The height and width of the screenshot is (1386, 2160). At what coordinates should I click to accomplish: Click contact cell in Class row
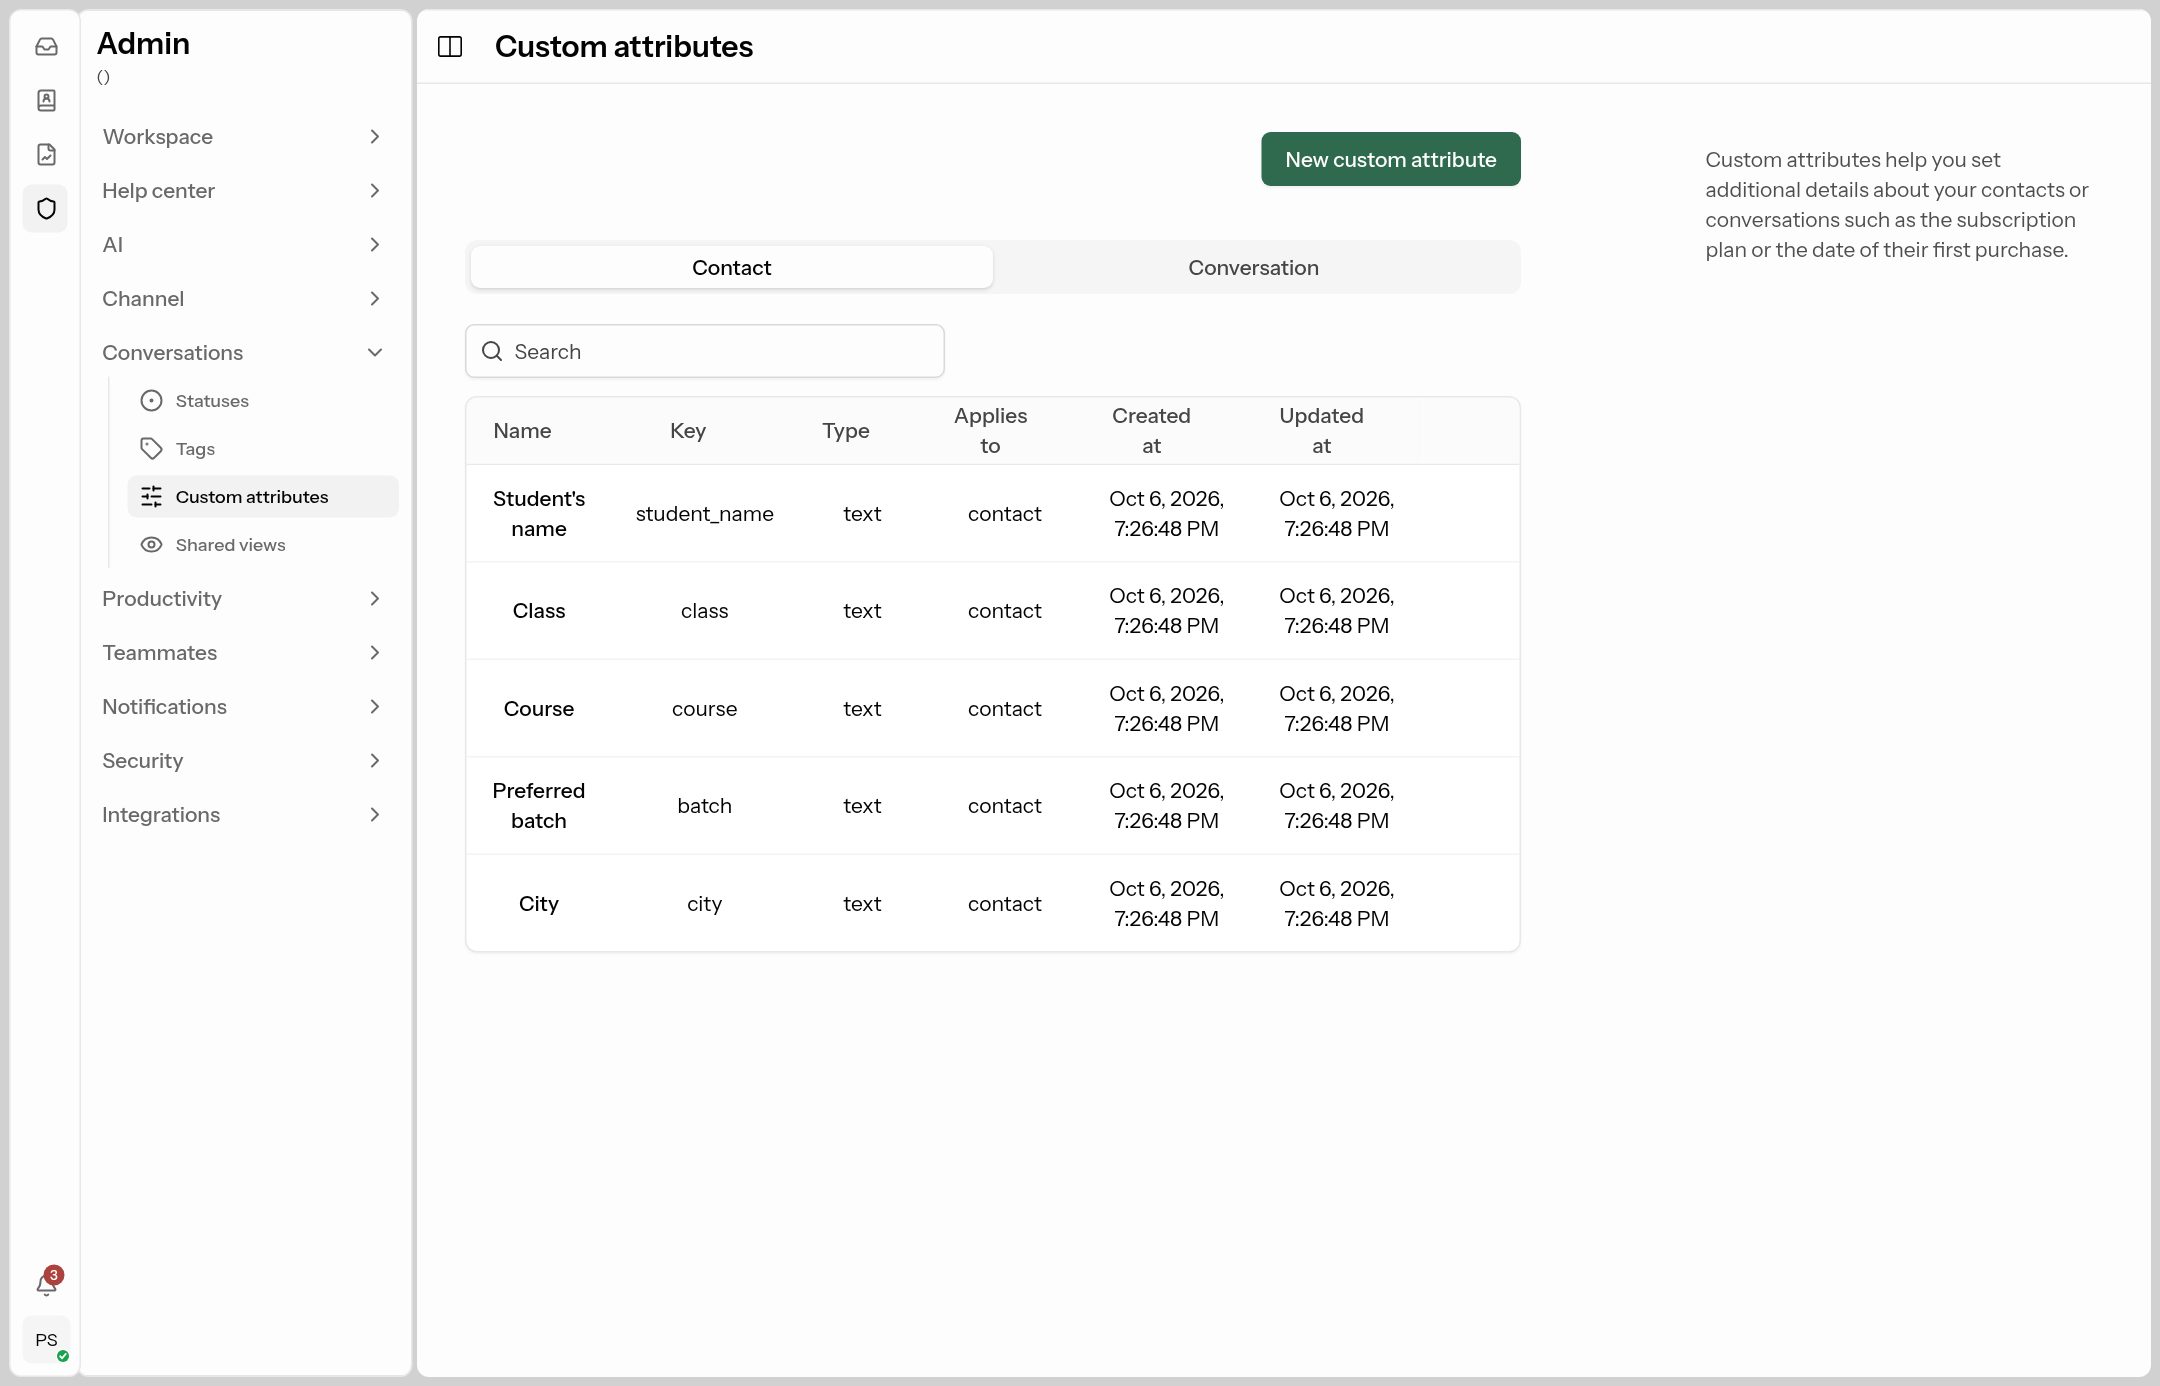pos(1005,611)
